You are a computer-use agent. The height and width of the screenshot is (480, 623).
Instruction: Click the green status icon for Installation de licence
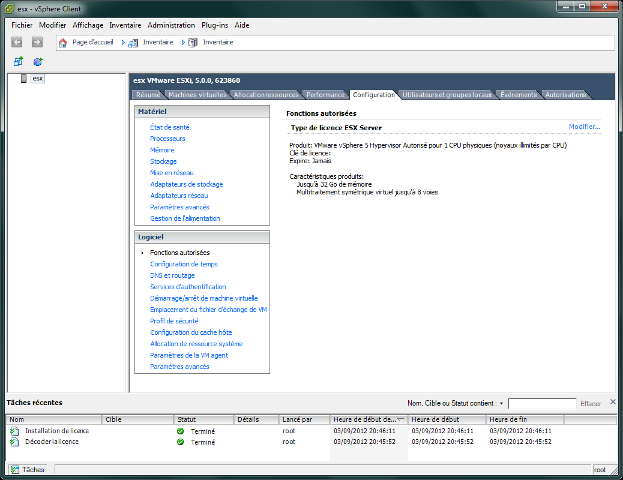tap(180, 431)
